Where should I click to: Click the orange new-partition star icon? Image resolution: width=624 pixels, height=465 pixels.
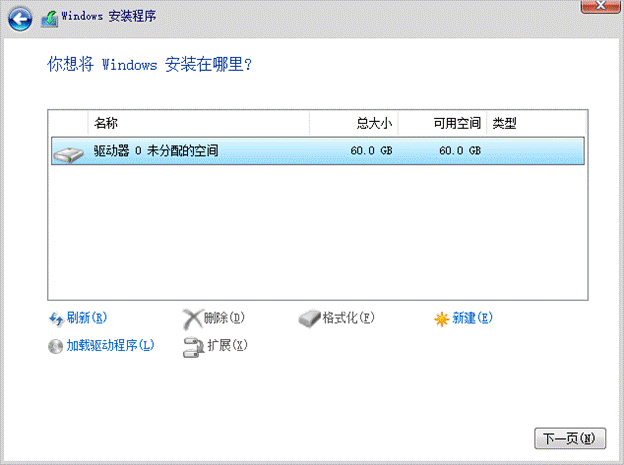[x=441, y=319]
